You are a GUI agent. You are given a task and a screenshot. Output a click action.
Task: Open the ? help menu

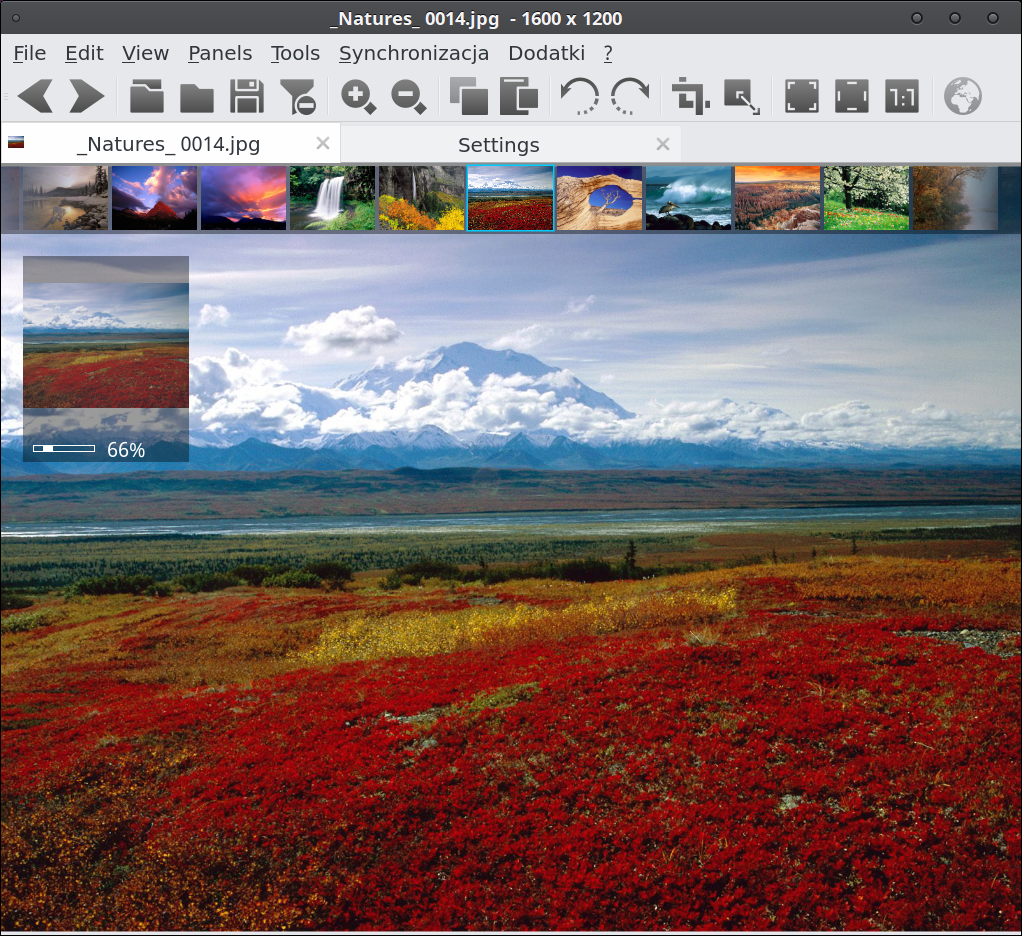click(608, 53)
